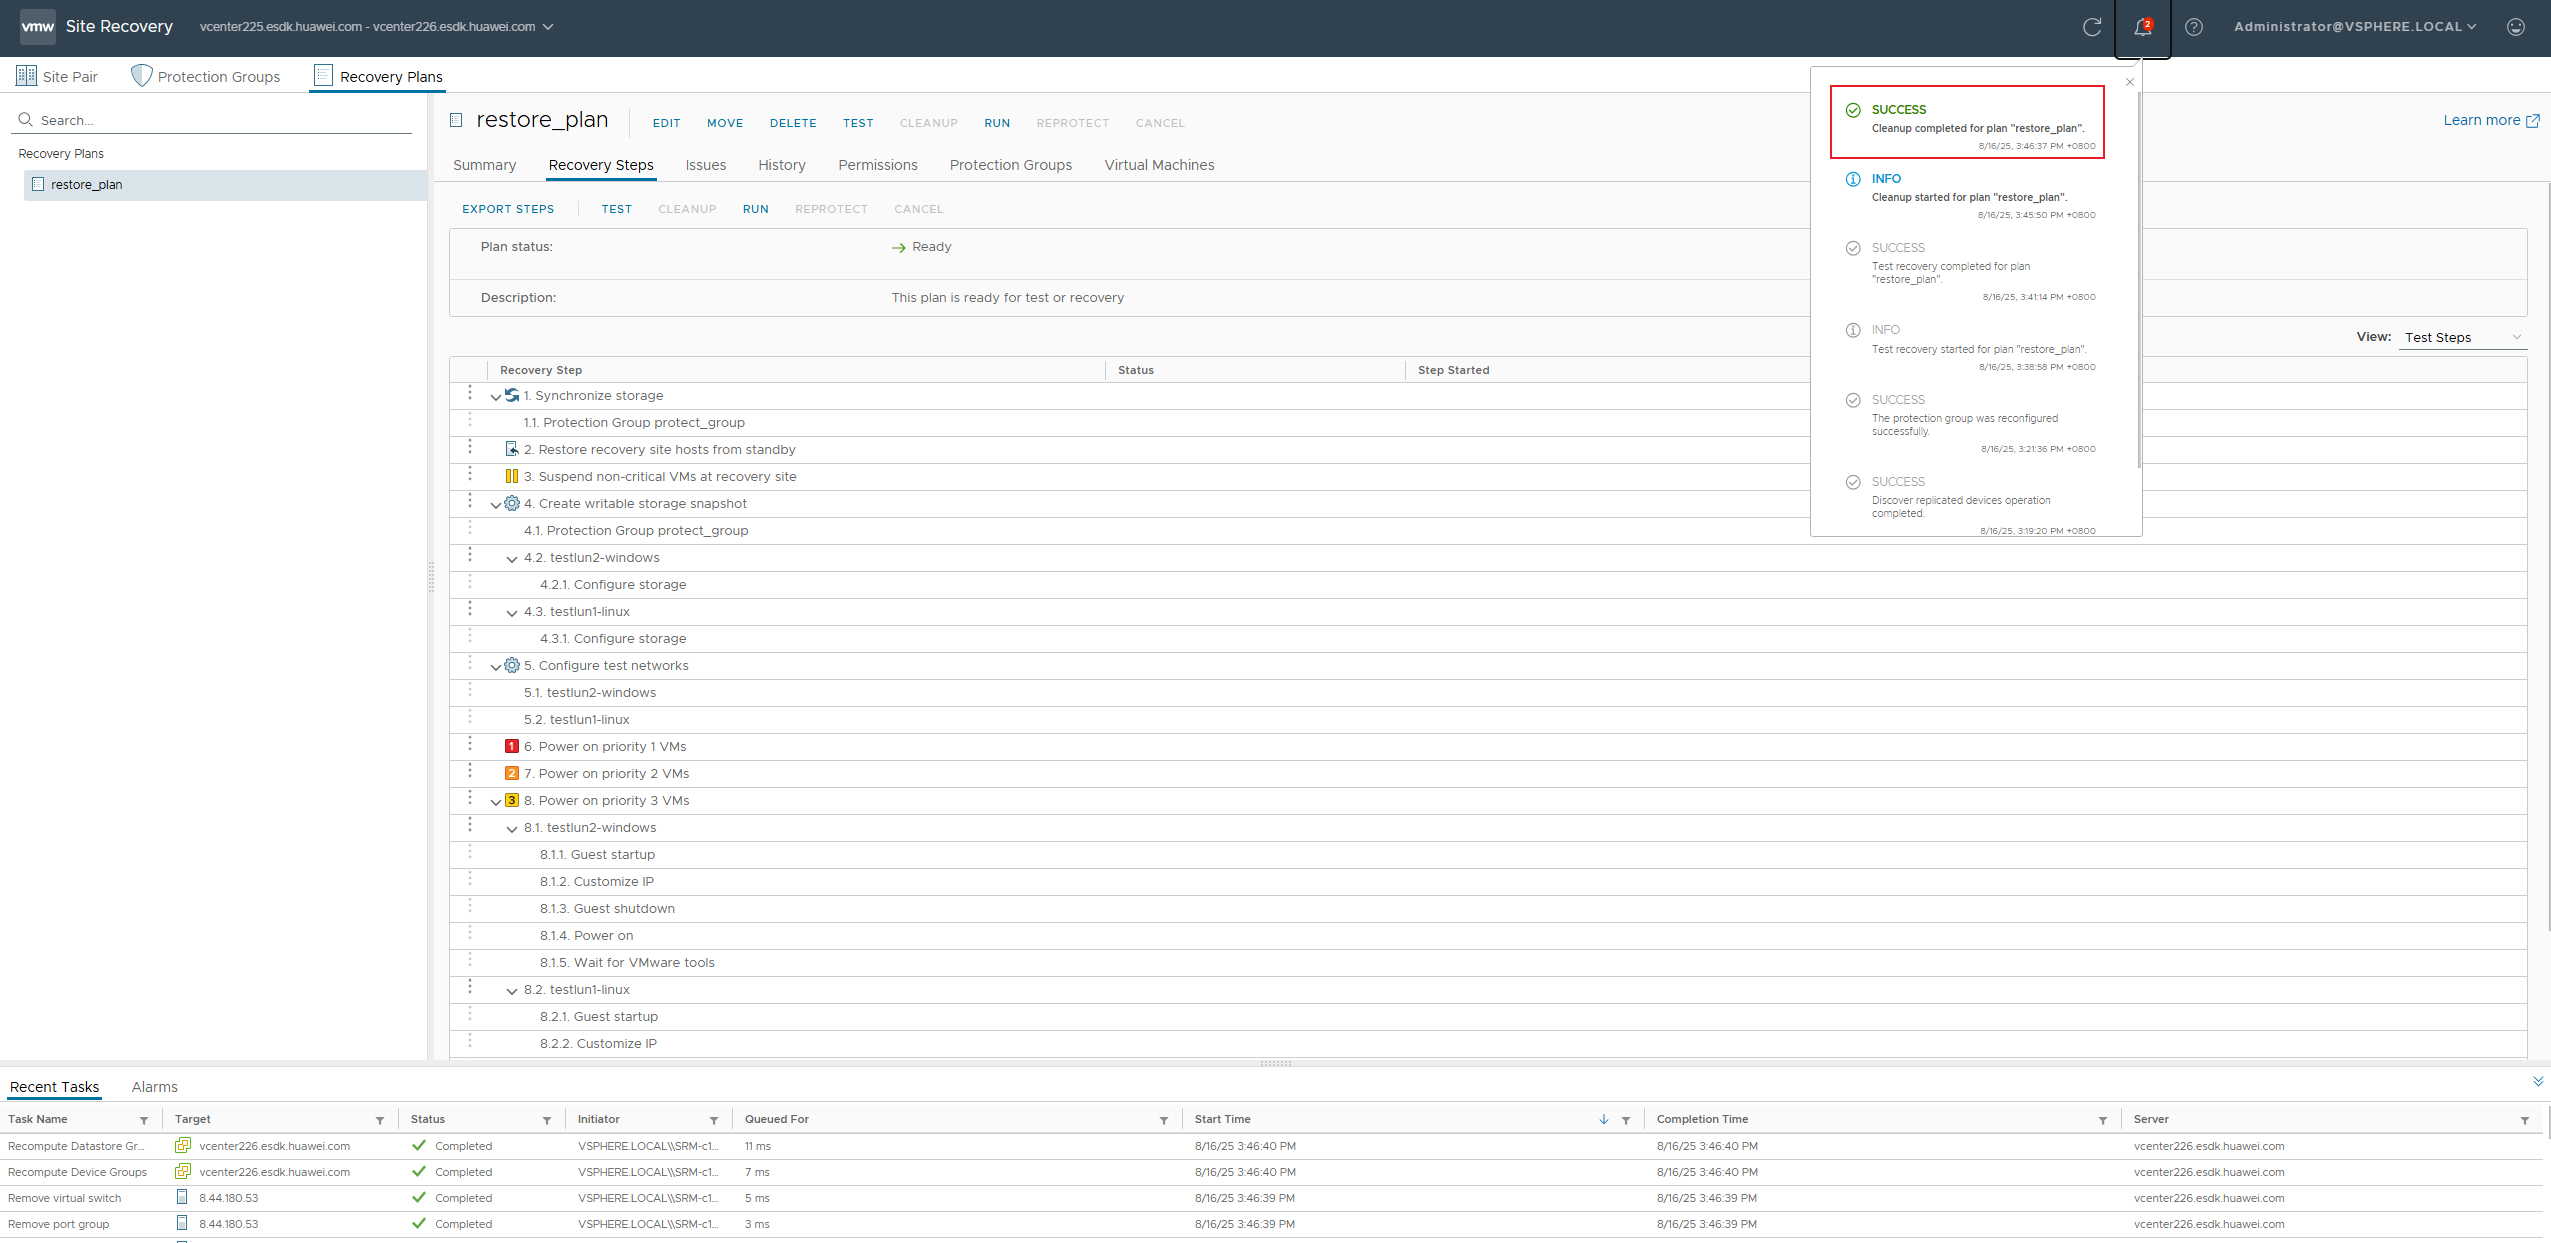
Task: Open the Administrator user menu
Action: [2355, 27]
